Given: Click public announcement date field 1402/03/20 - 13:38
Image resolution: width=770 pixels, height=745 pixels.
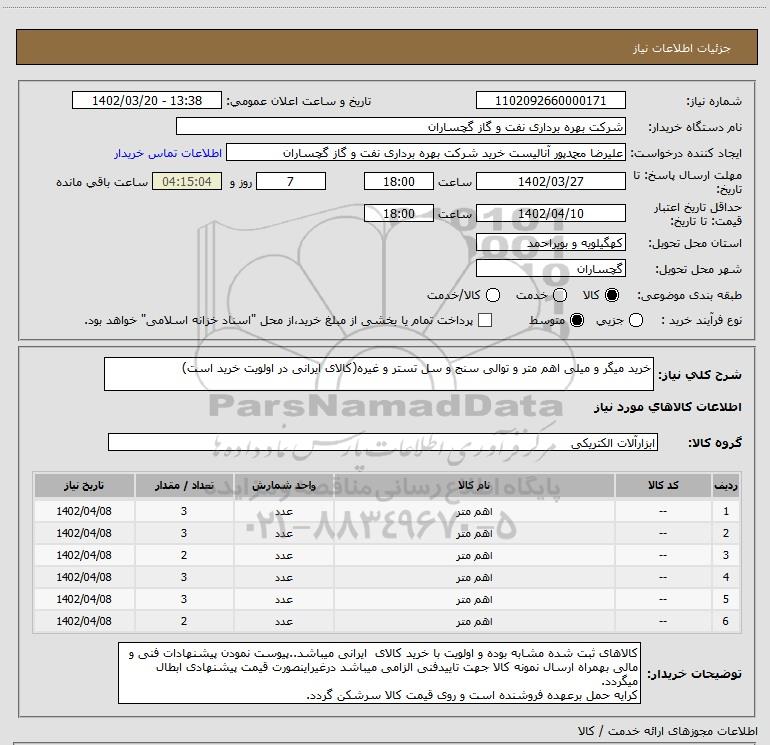Looking at the screenshot, I should tap(147, 100).
